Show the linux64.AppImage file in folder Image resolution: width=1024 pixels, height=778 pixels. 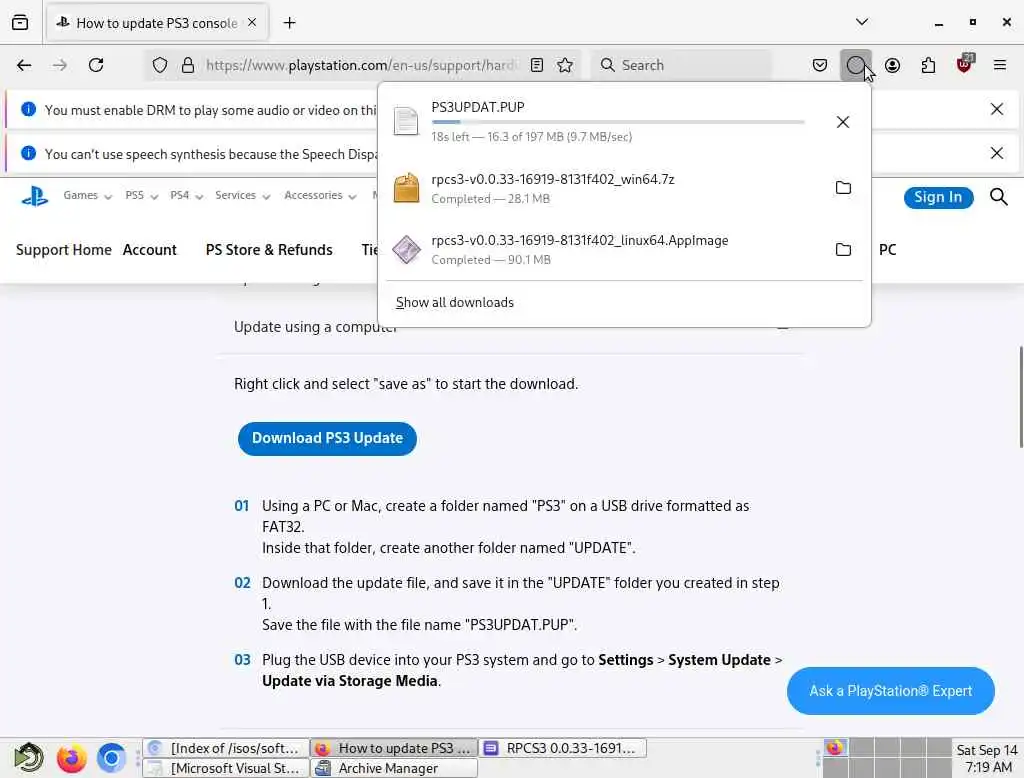point(843,249)
